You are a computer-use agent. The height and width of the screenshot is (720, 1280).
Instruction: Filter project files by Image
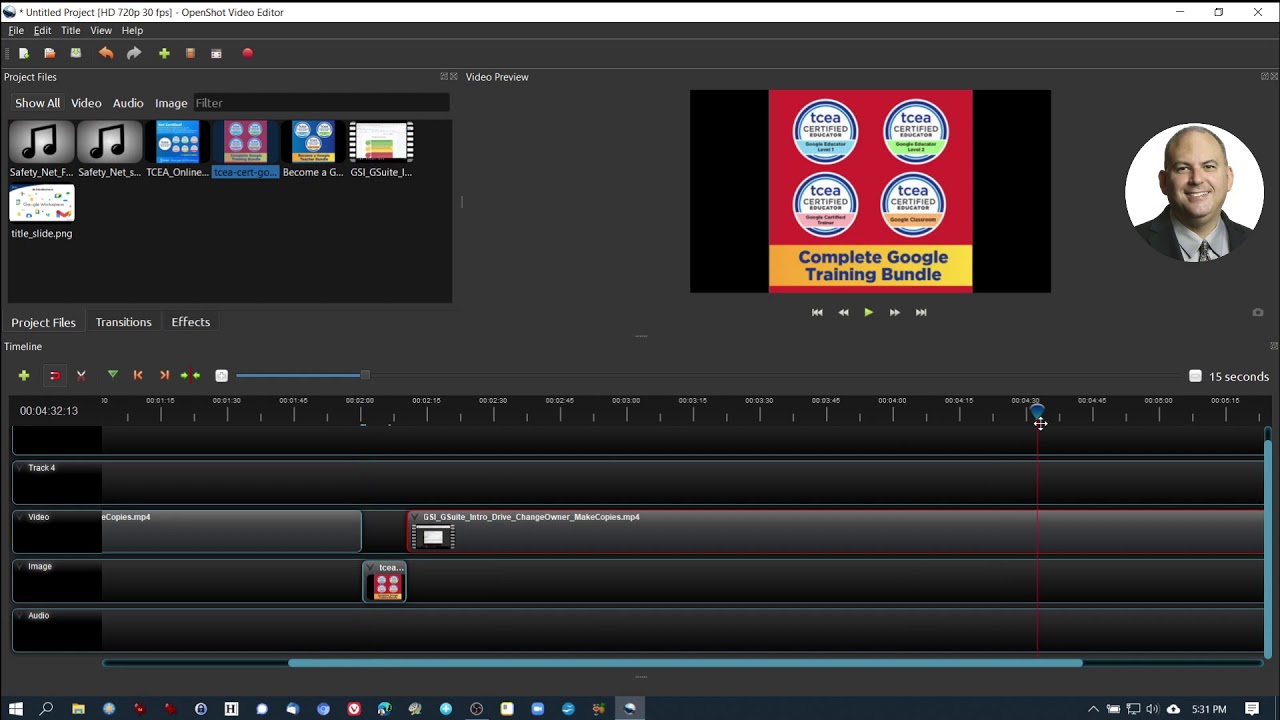[x=171, y=103]
